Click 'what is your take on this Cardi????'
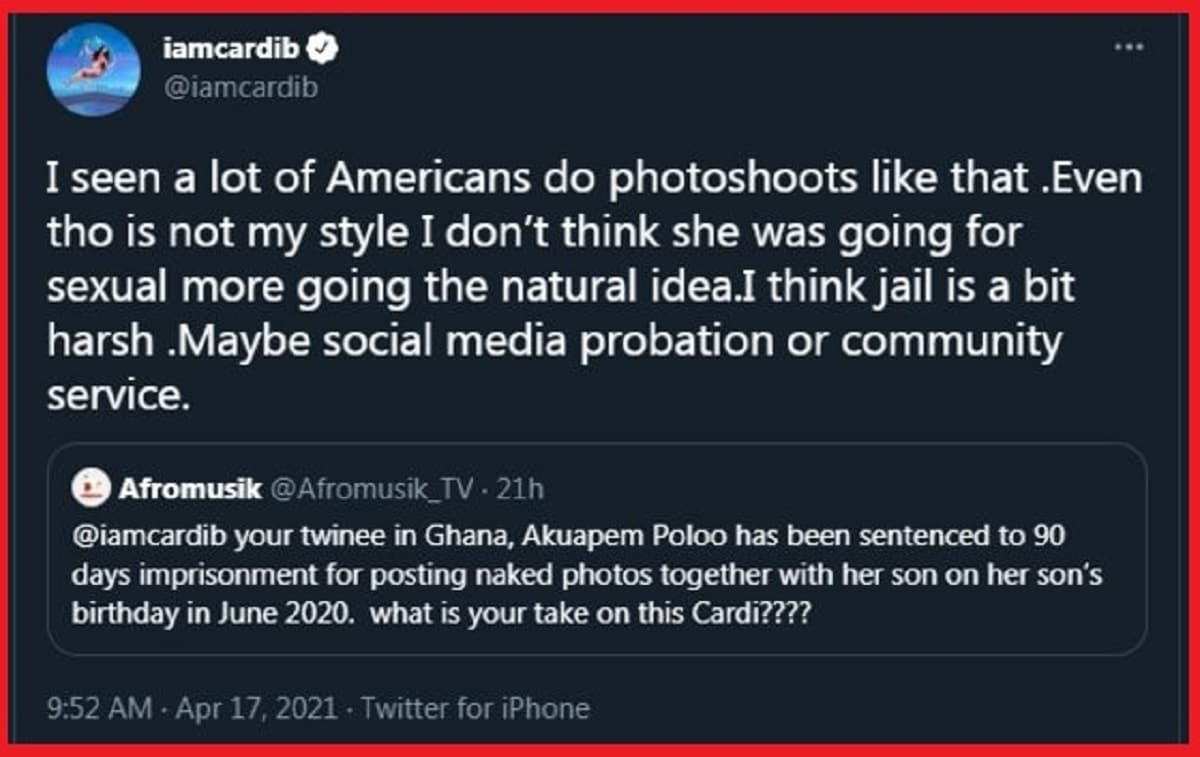 pos(590,614)
